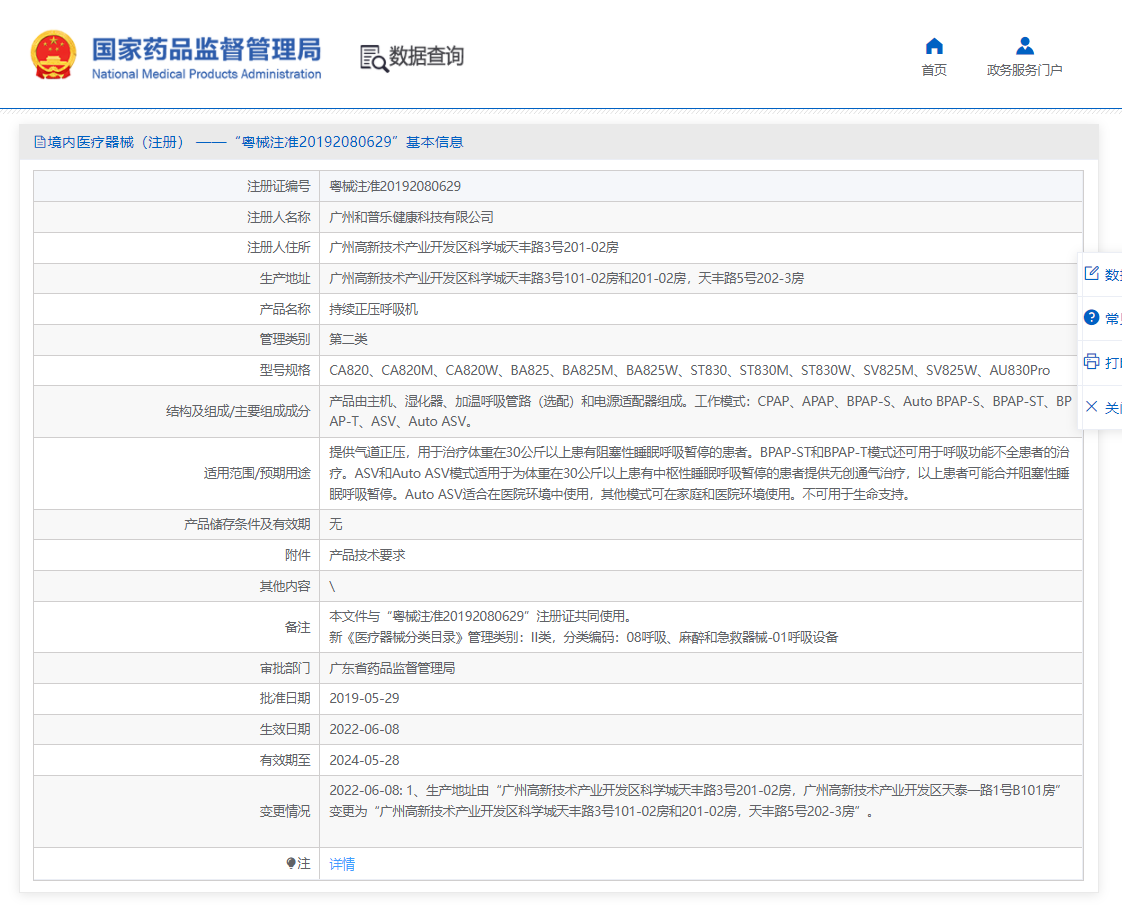
Task: Select approval department 广东省药品监督管理局
Action: tap(392, 668)
